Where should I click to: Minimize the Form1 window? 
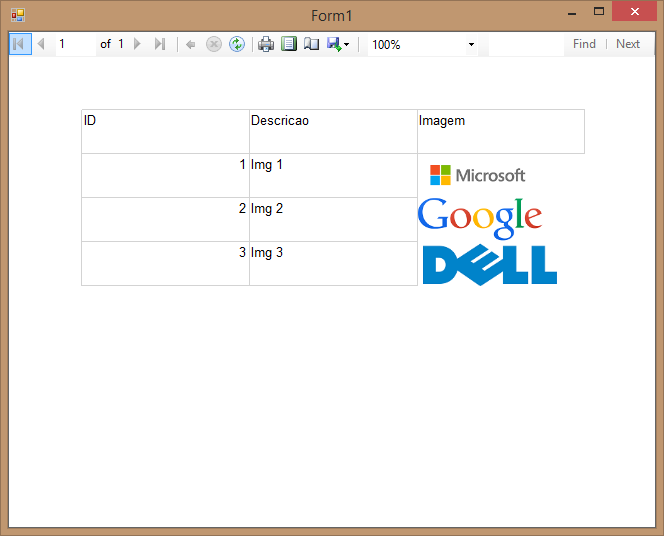tap(572, 13)
